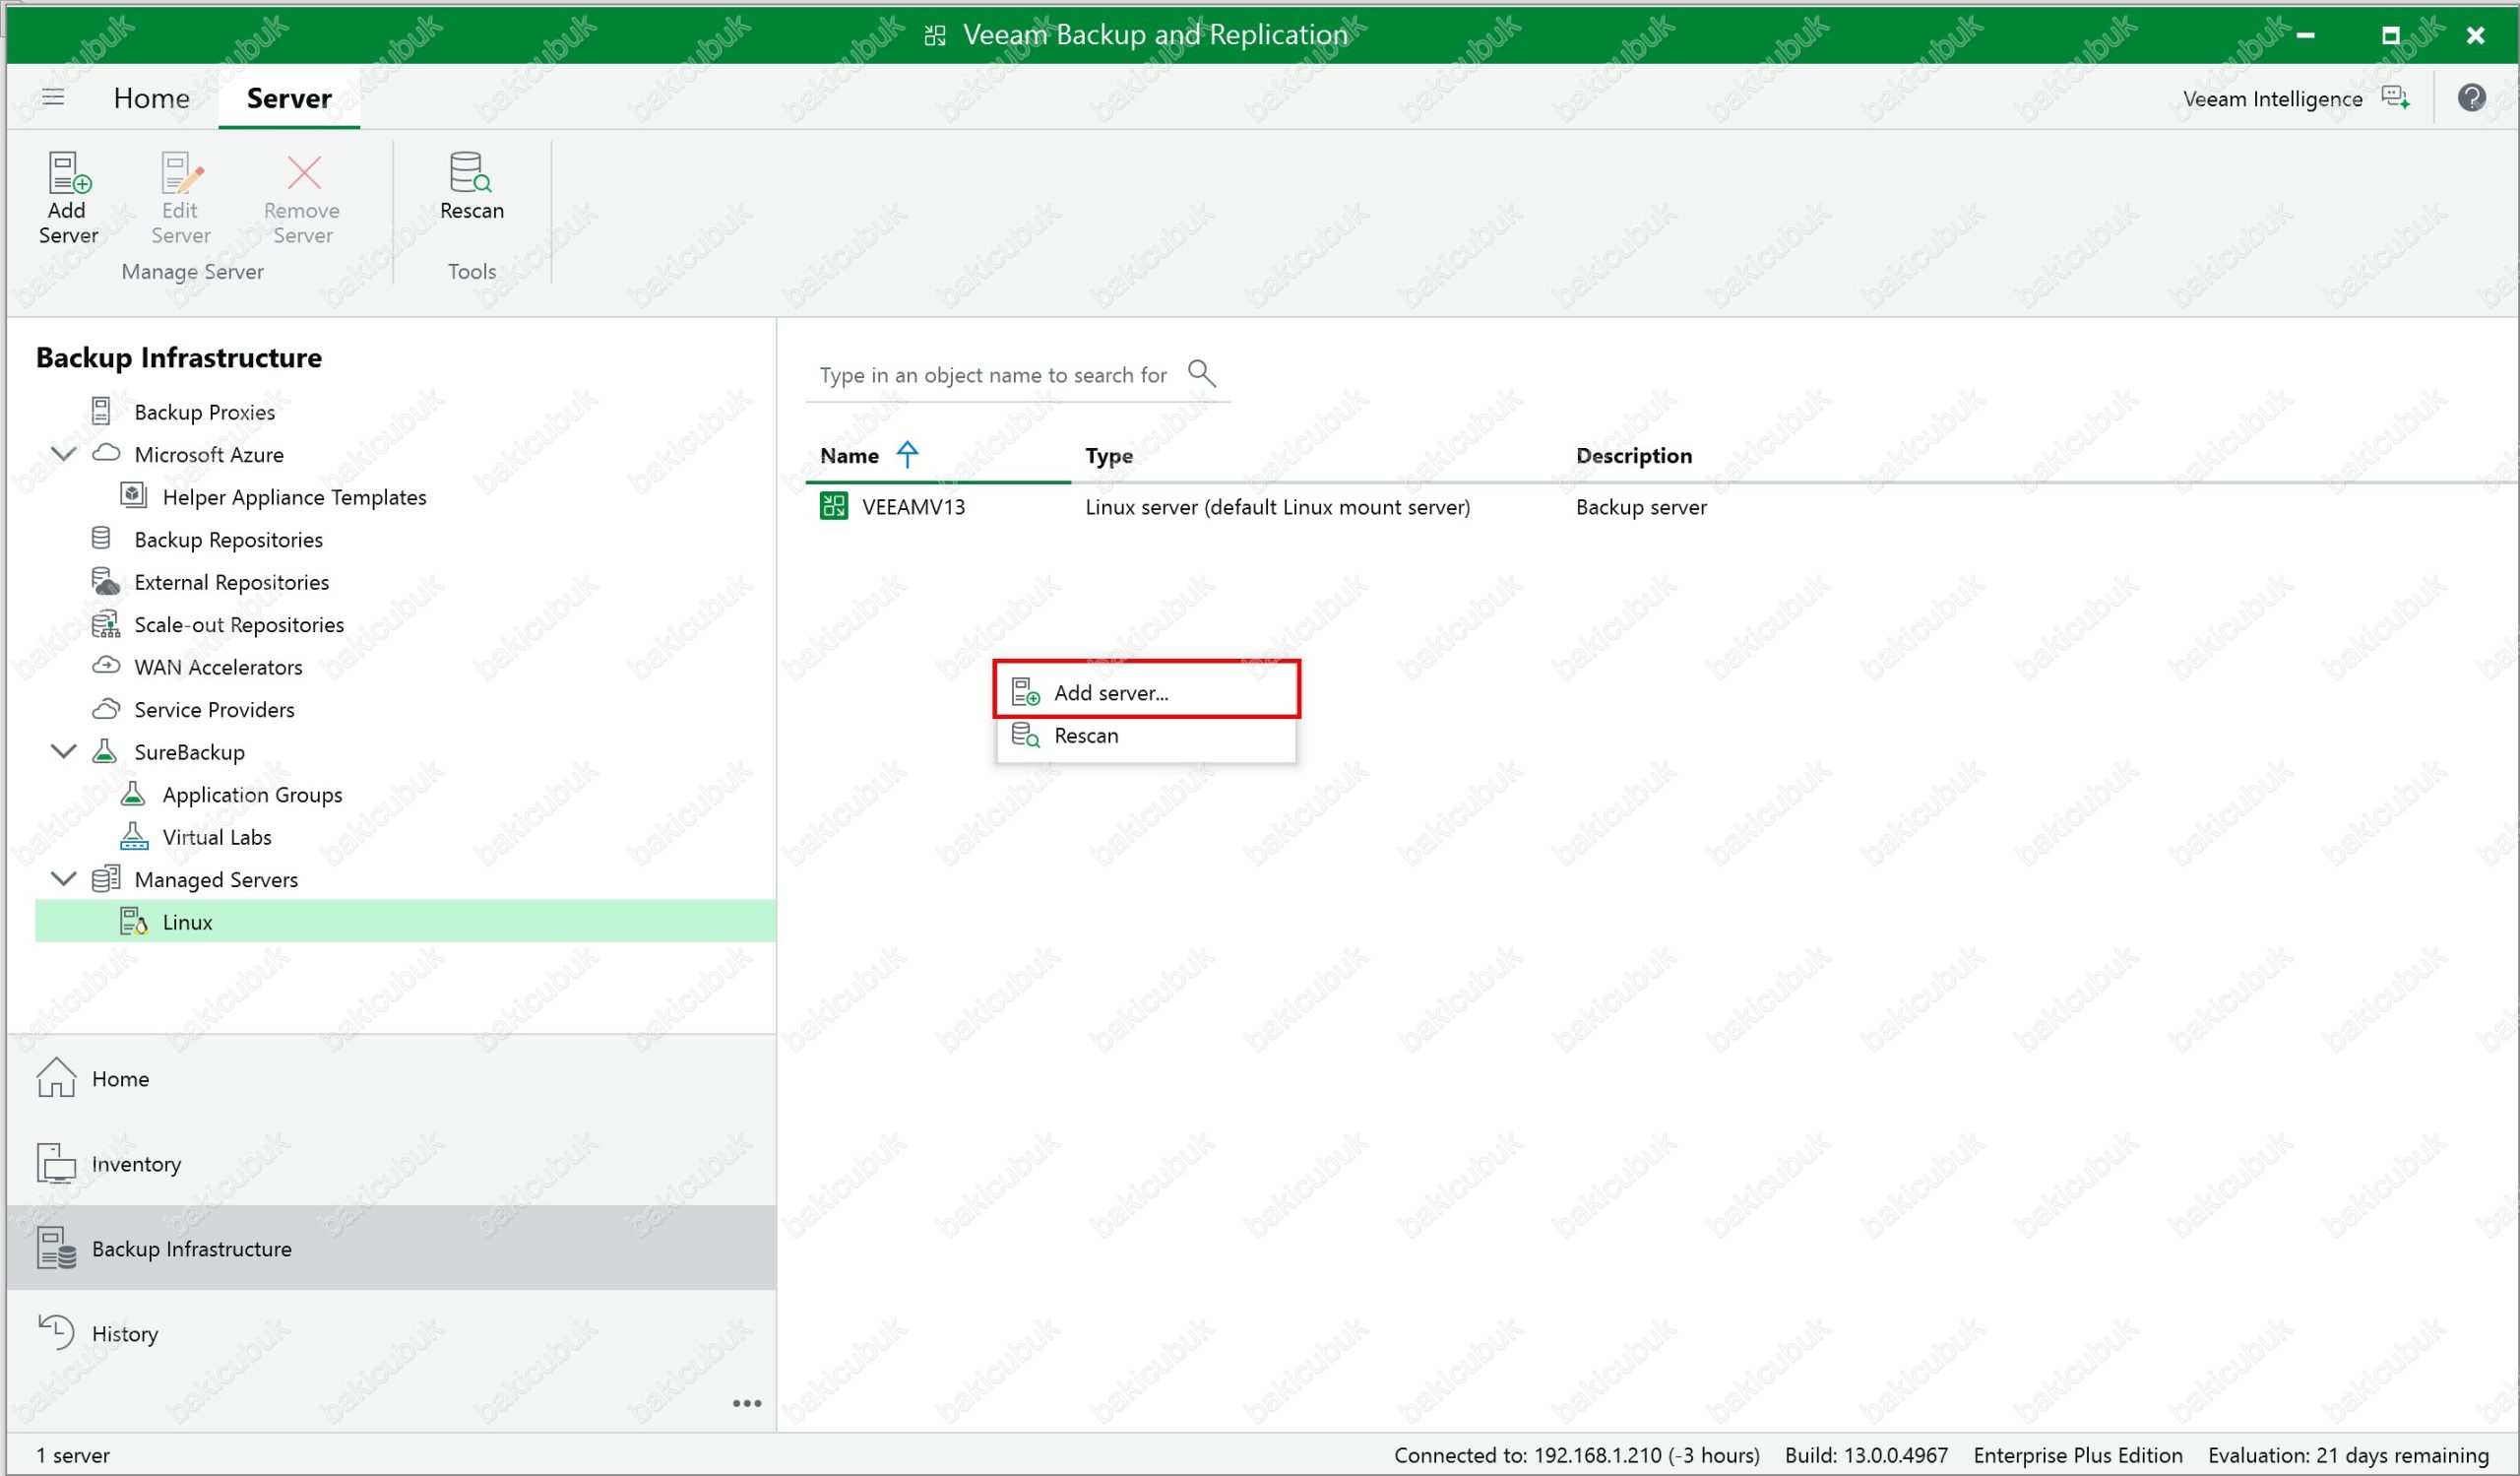
Task: Select Helper Appliance Templates tree item
Action: 294,497
